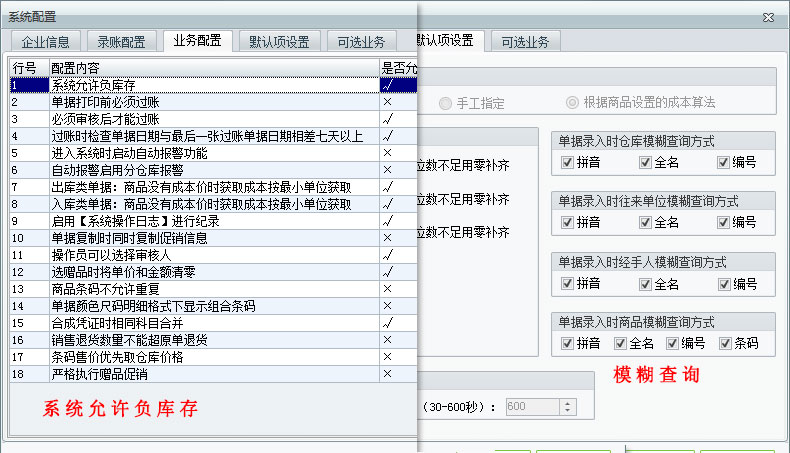
Task: Select row 商品条码不允许重复
Action: point(214,289)
